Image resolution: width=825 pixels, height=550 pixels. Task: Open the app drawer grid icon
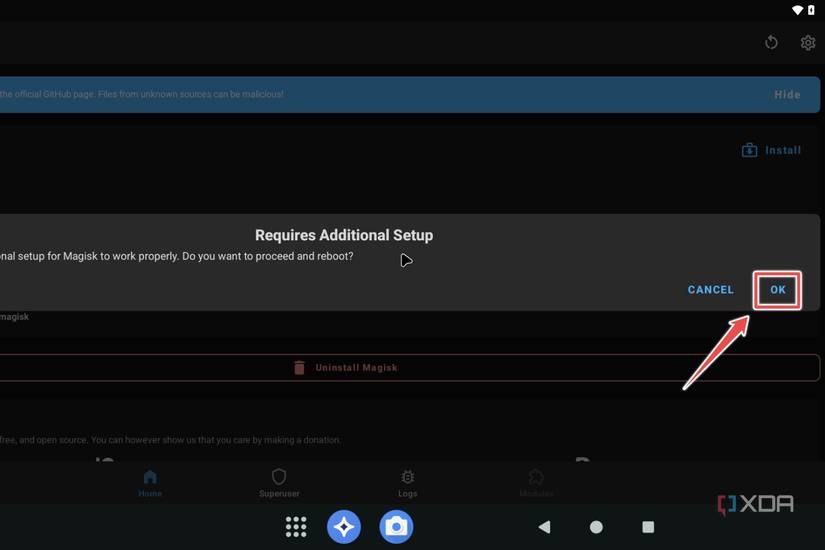coord(296,527)
